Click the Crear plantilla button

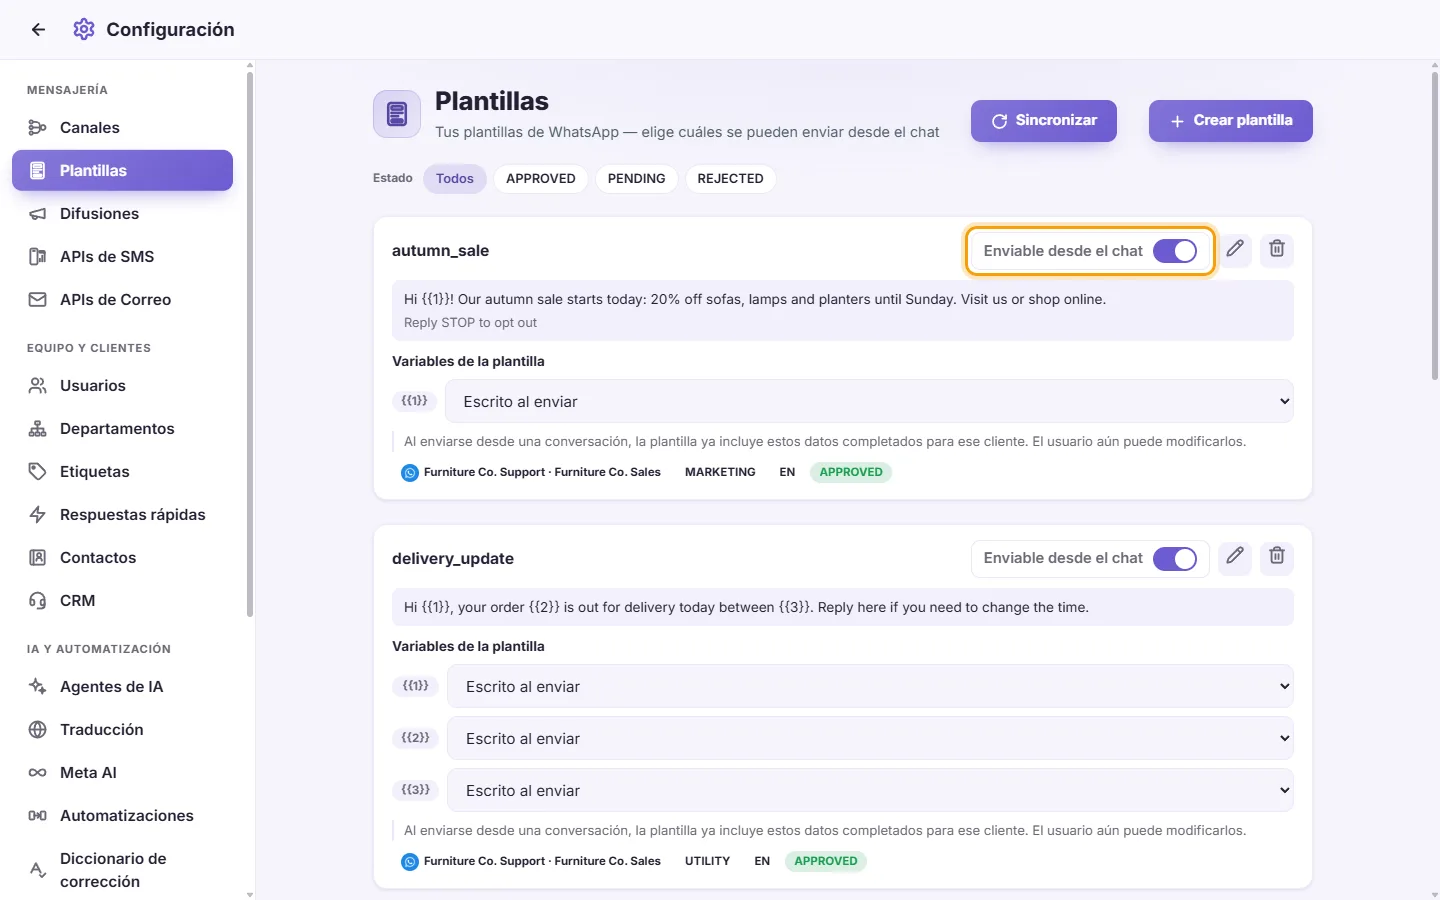click(x=1231, y=121)
